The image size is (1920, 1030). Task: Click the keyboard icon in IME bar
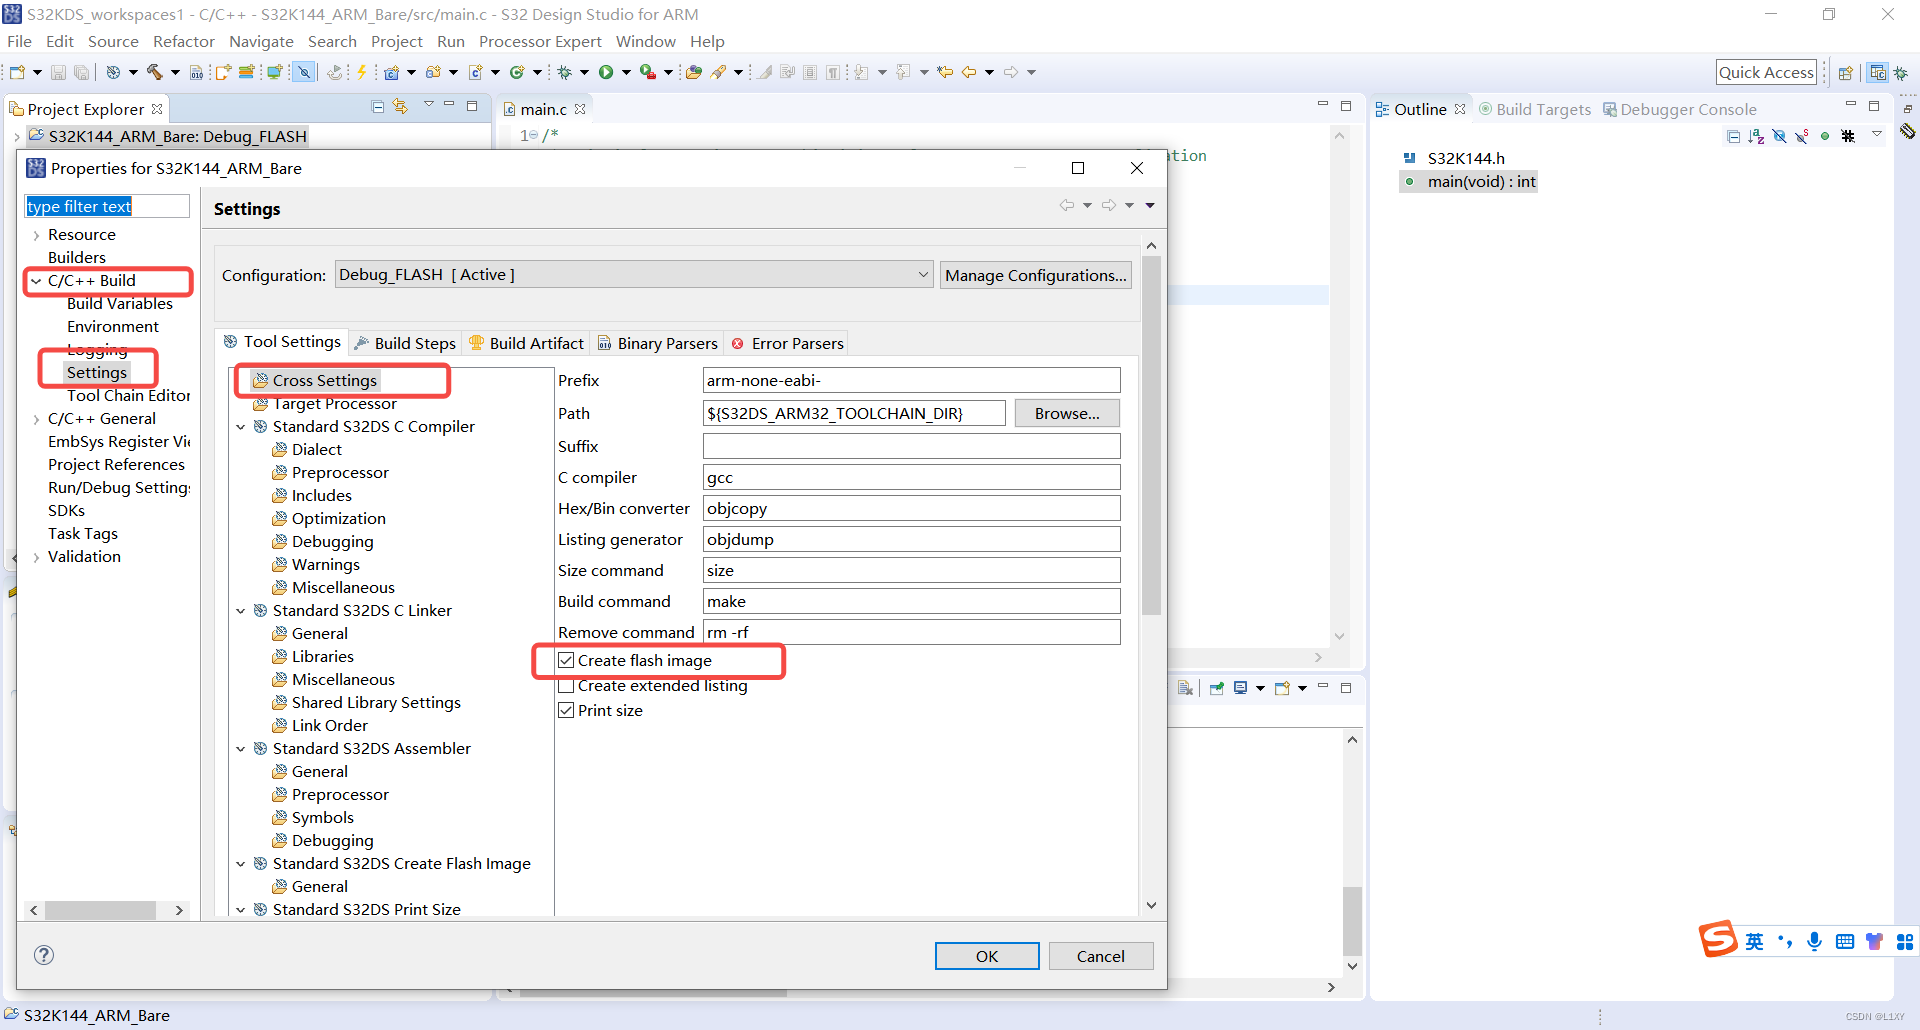pyautogui.click(x=1845, y=941)
